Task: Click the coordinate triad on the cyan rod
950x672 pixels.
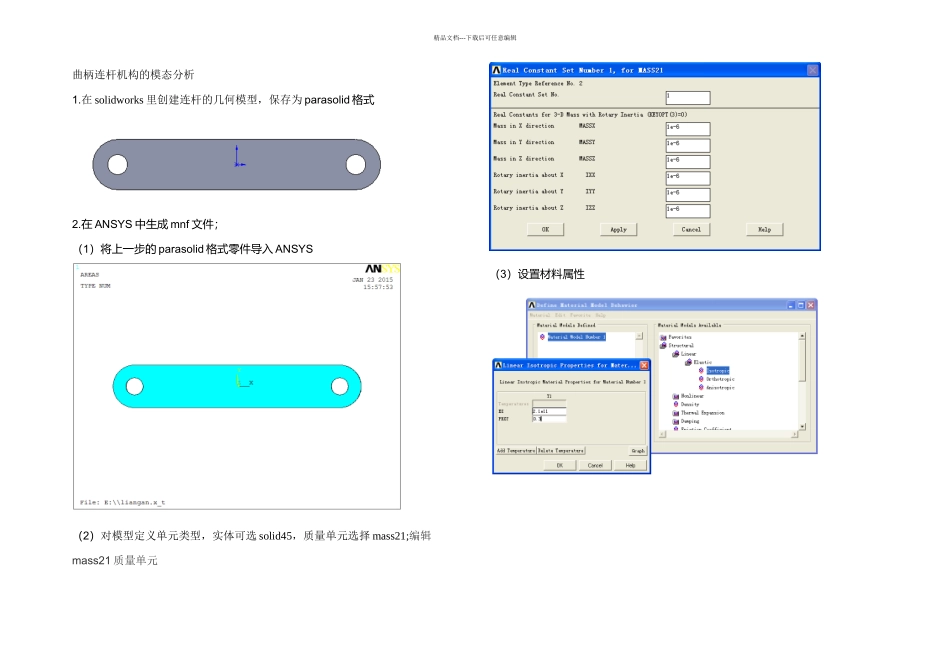Action: click(x=244, y=378)
